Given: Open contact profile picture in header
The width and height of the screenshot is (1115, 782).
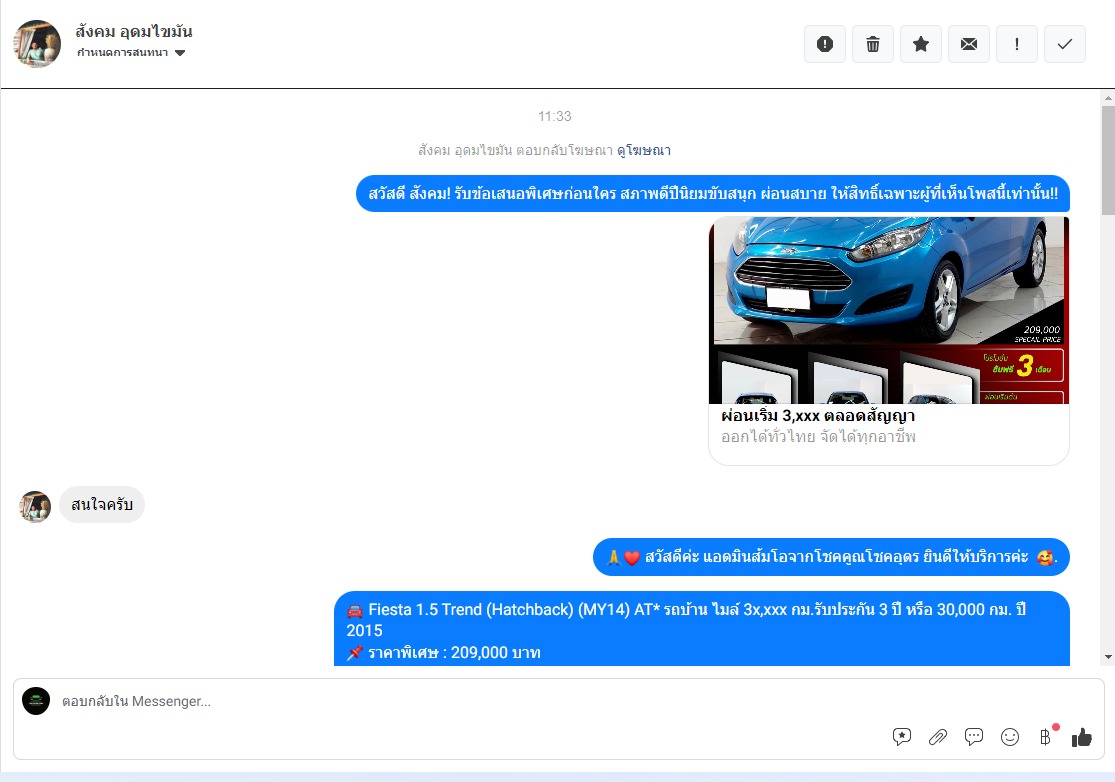Looking at the screenshot, I should [37, 44].
